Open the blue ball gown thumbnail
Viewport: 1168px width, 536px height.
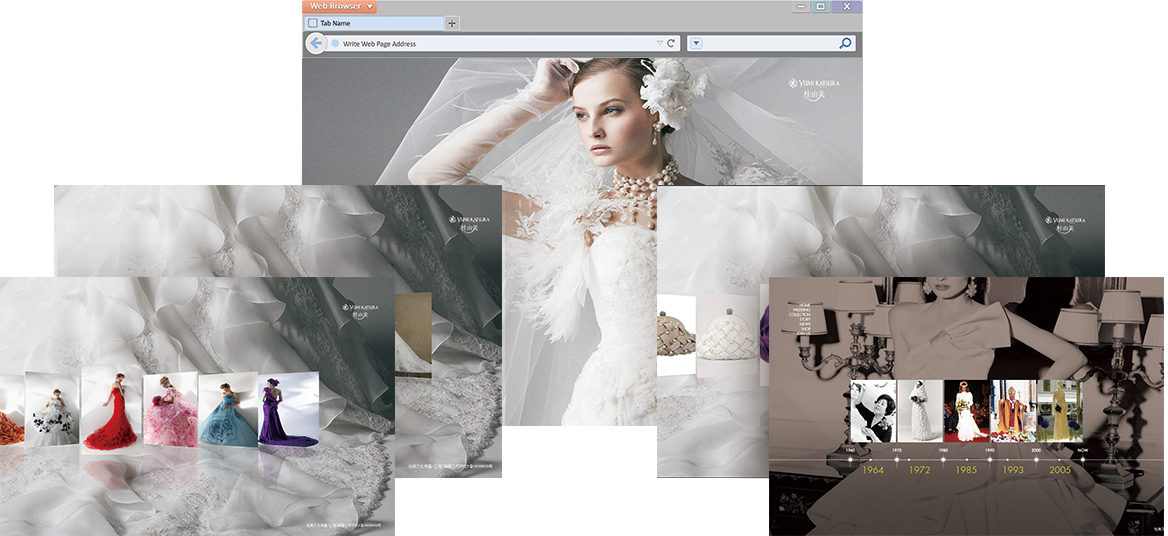[228, 409]
